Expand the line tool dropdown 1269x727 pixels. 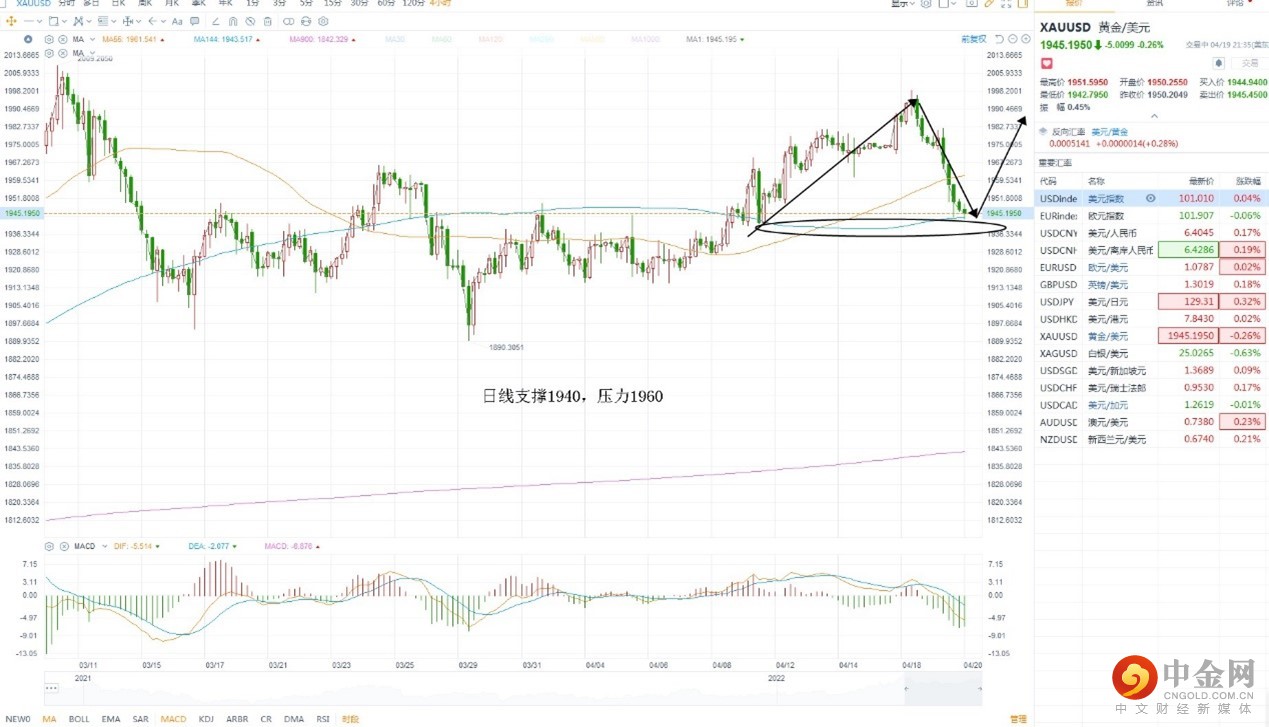tap(40, 21)
